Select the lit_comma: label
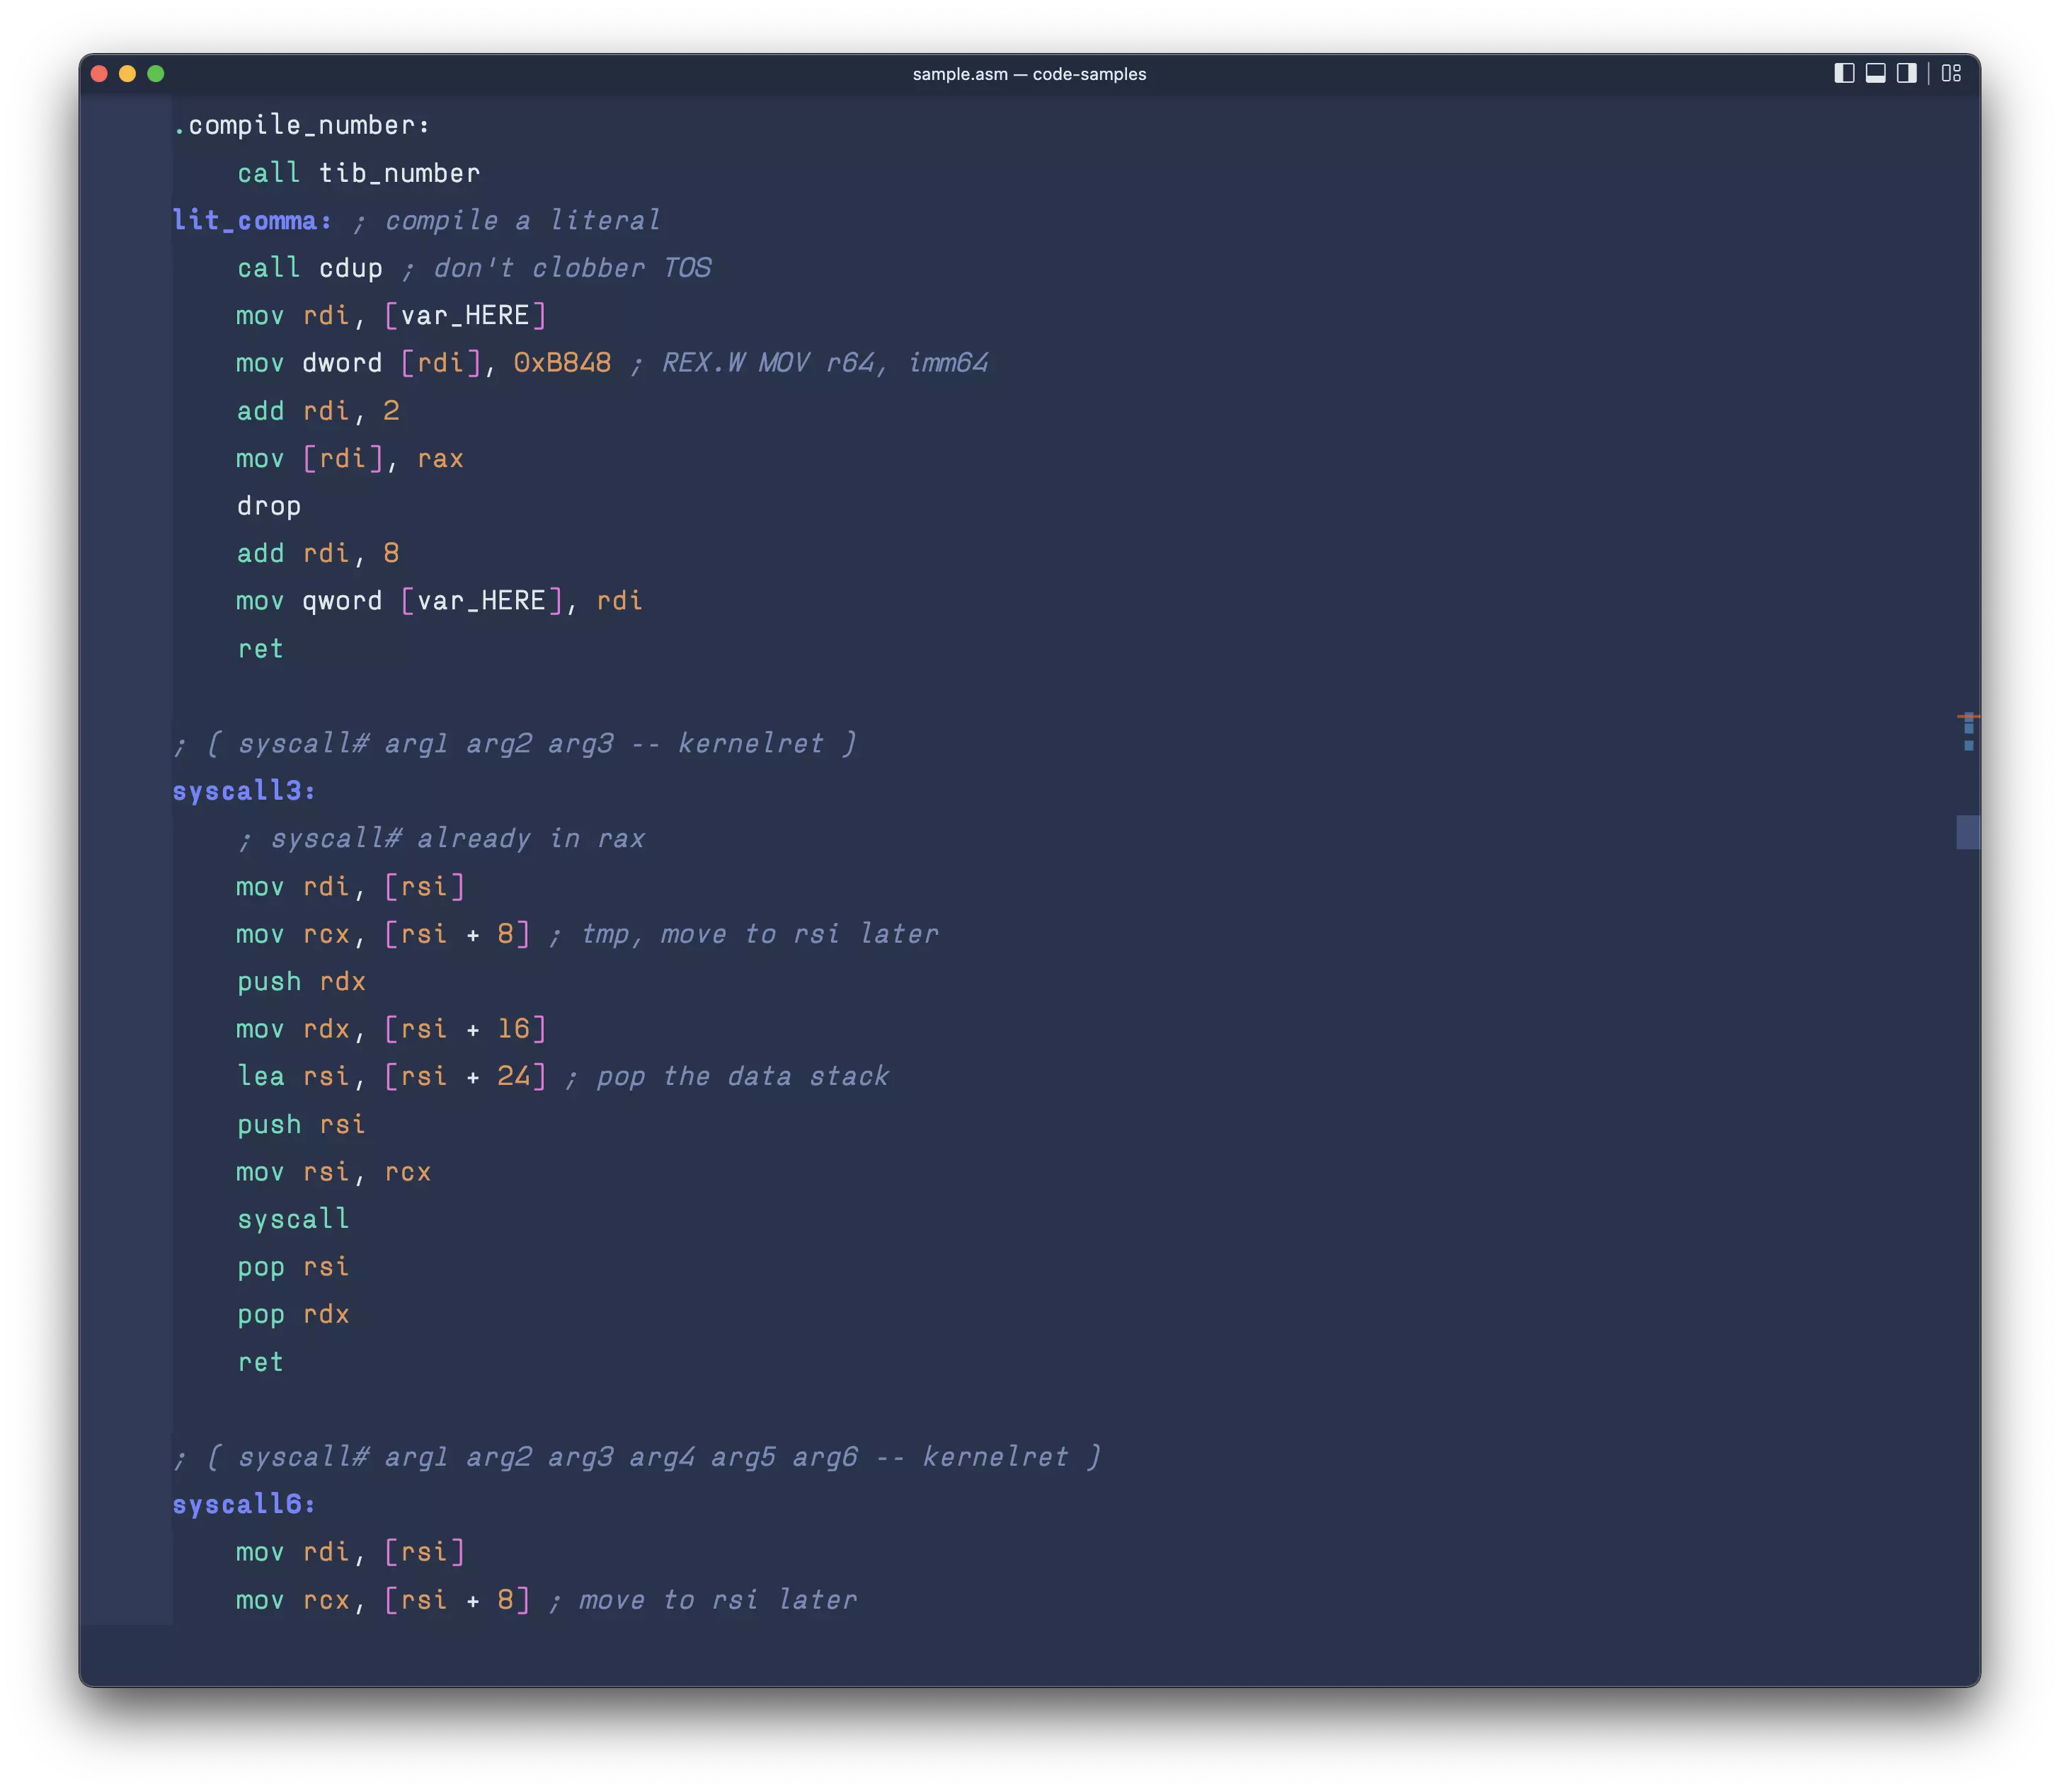This screenshot has width=2060, height=1792. [x=252, y=220]
